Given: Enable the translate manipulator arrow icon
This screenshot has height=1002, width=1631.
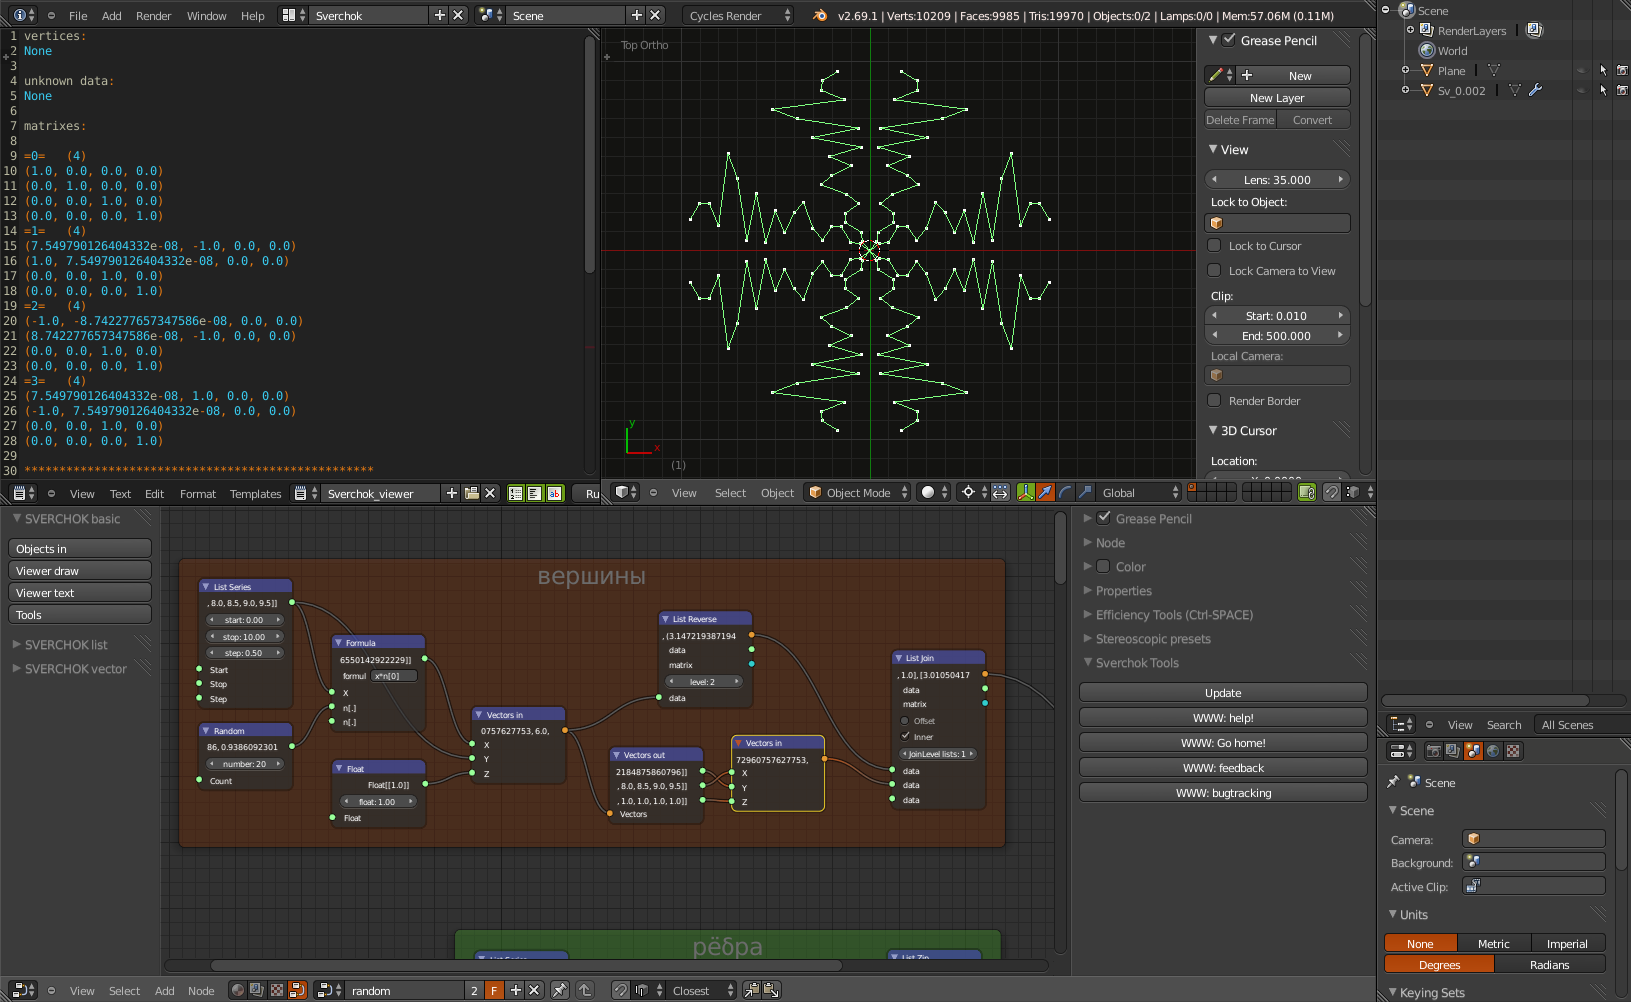Looking at the screenshot, I should (x=1045, y=492).
